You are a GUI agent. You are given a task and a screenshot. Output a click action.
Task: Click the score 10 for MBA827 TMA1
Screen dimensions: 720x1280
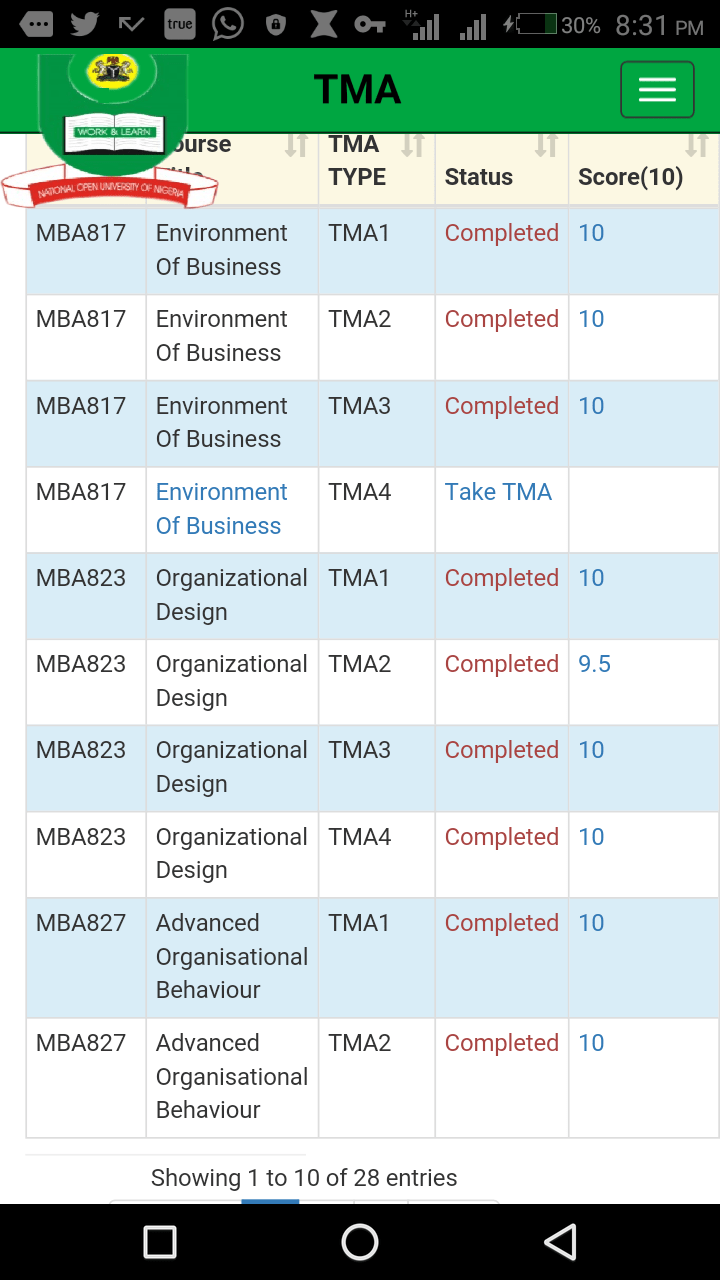click(591, 923)
